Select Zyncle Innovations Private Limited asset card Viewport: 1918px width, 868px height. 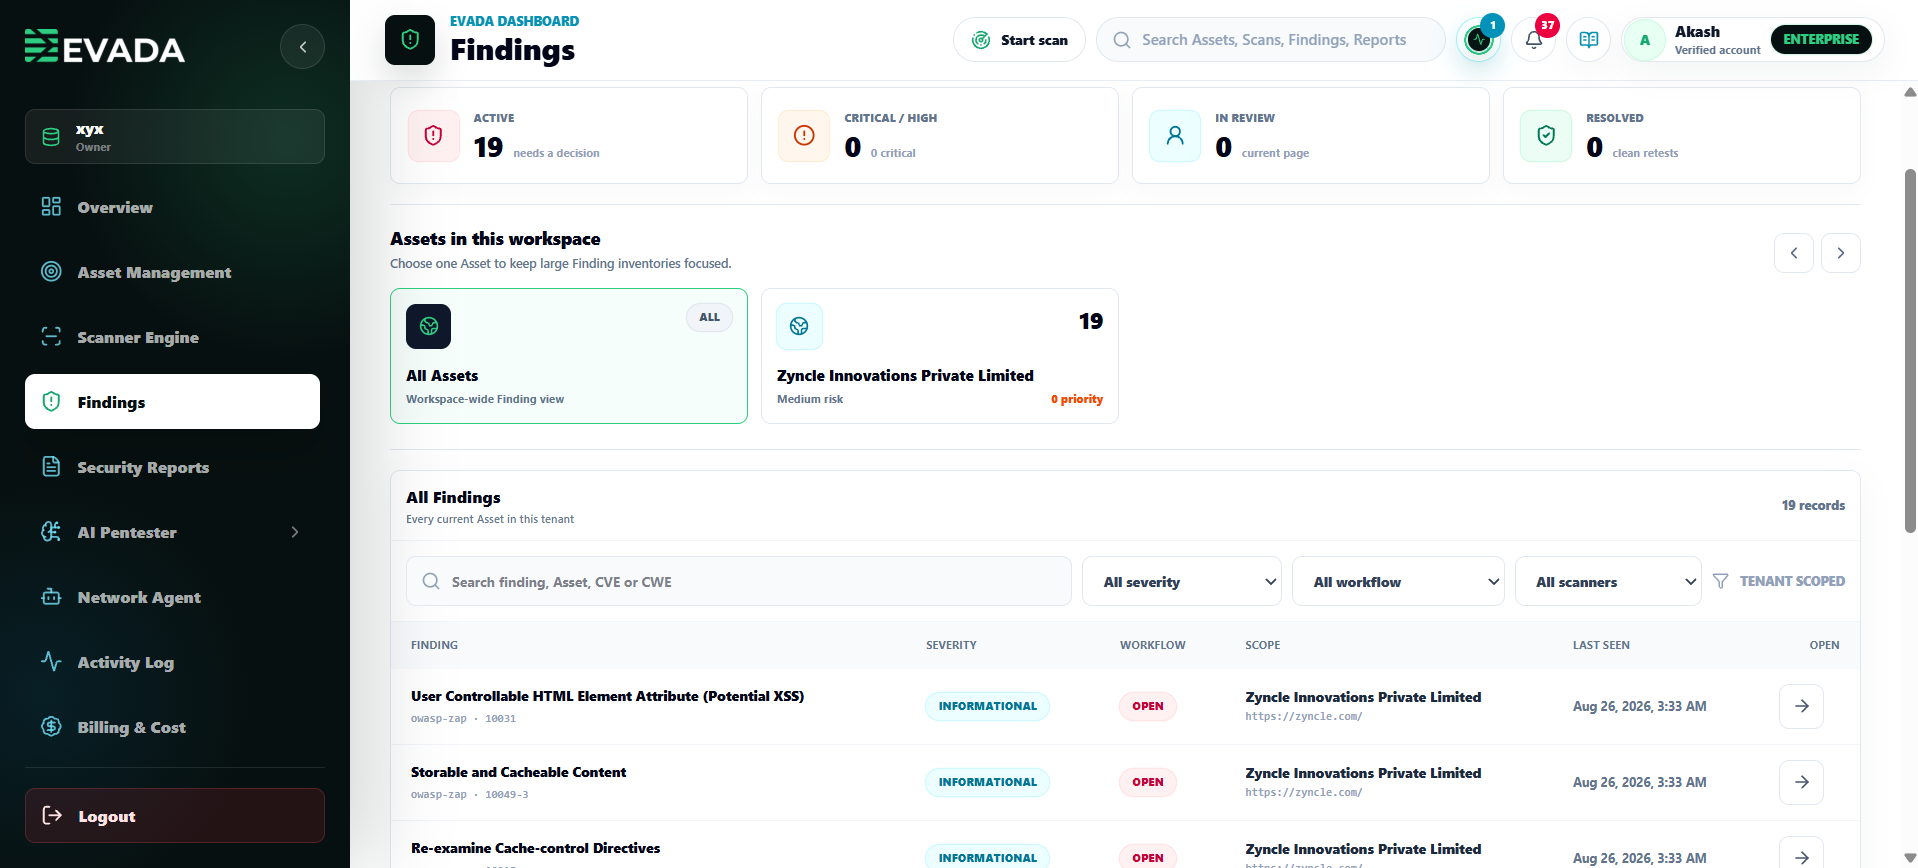pos(940,356)
